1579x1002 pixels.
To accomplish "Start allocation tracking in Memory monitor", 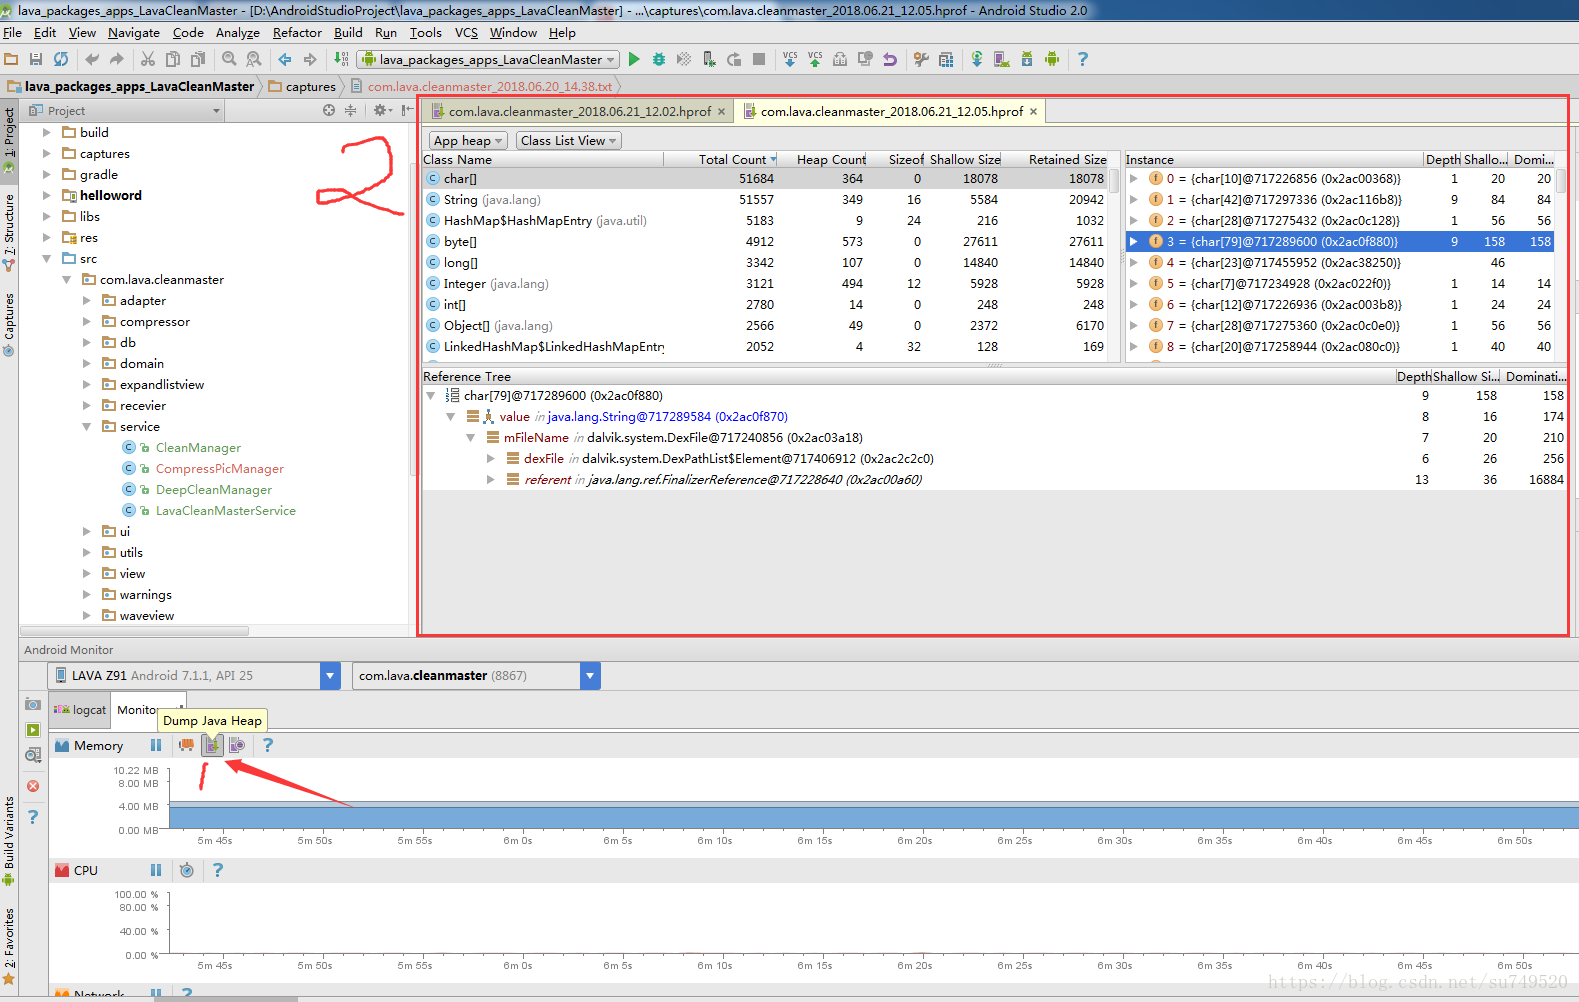I will coord(237,745).
